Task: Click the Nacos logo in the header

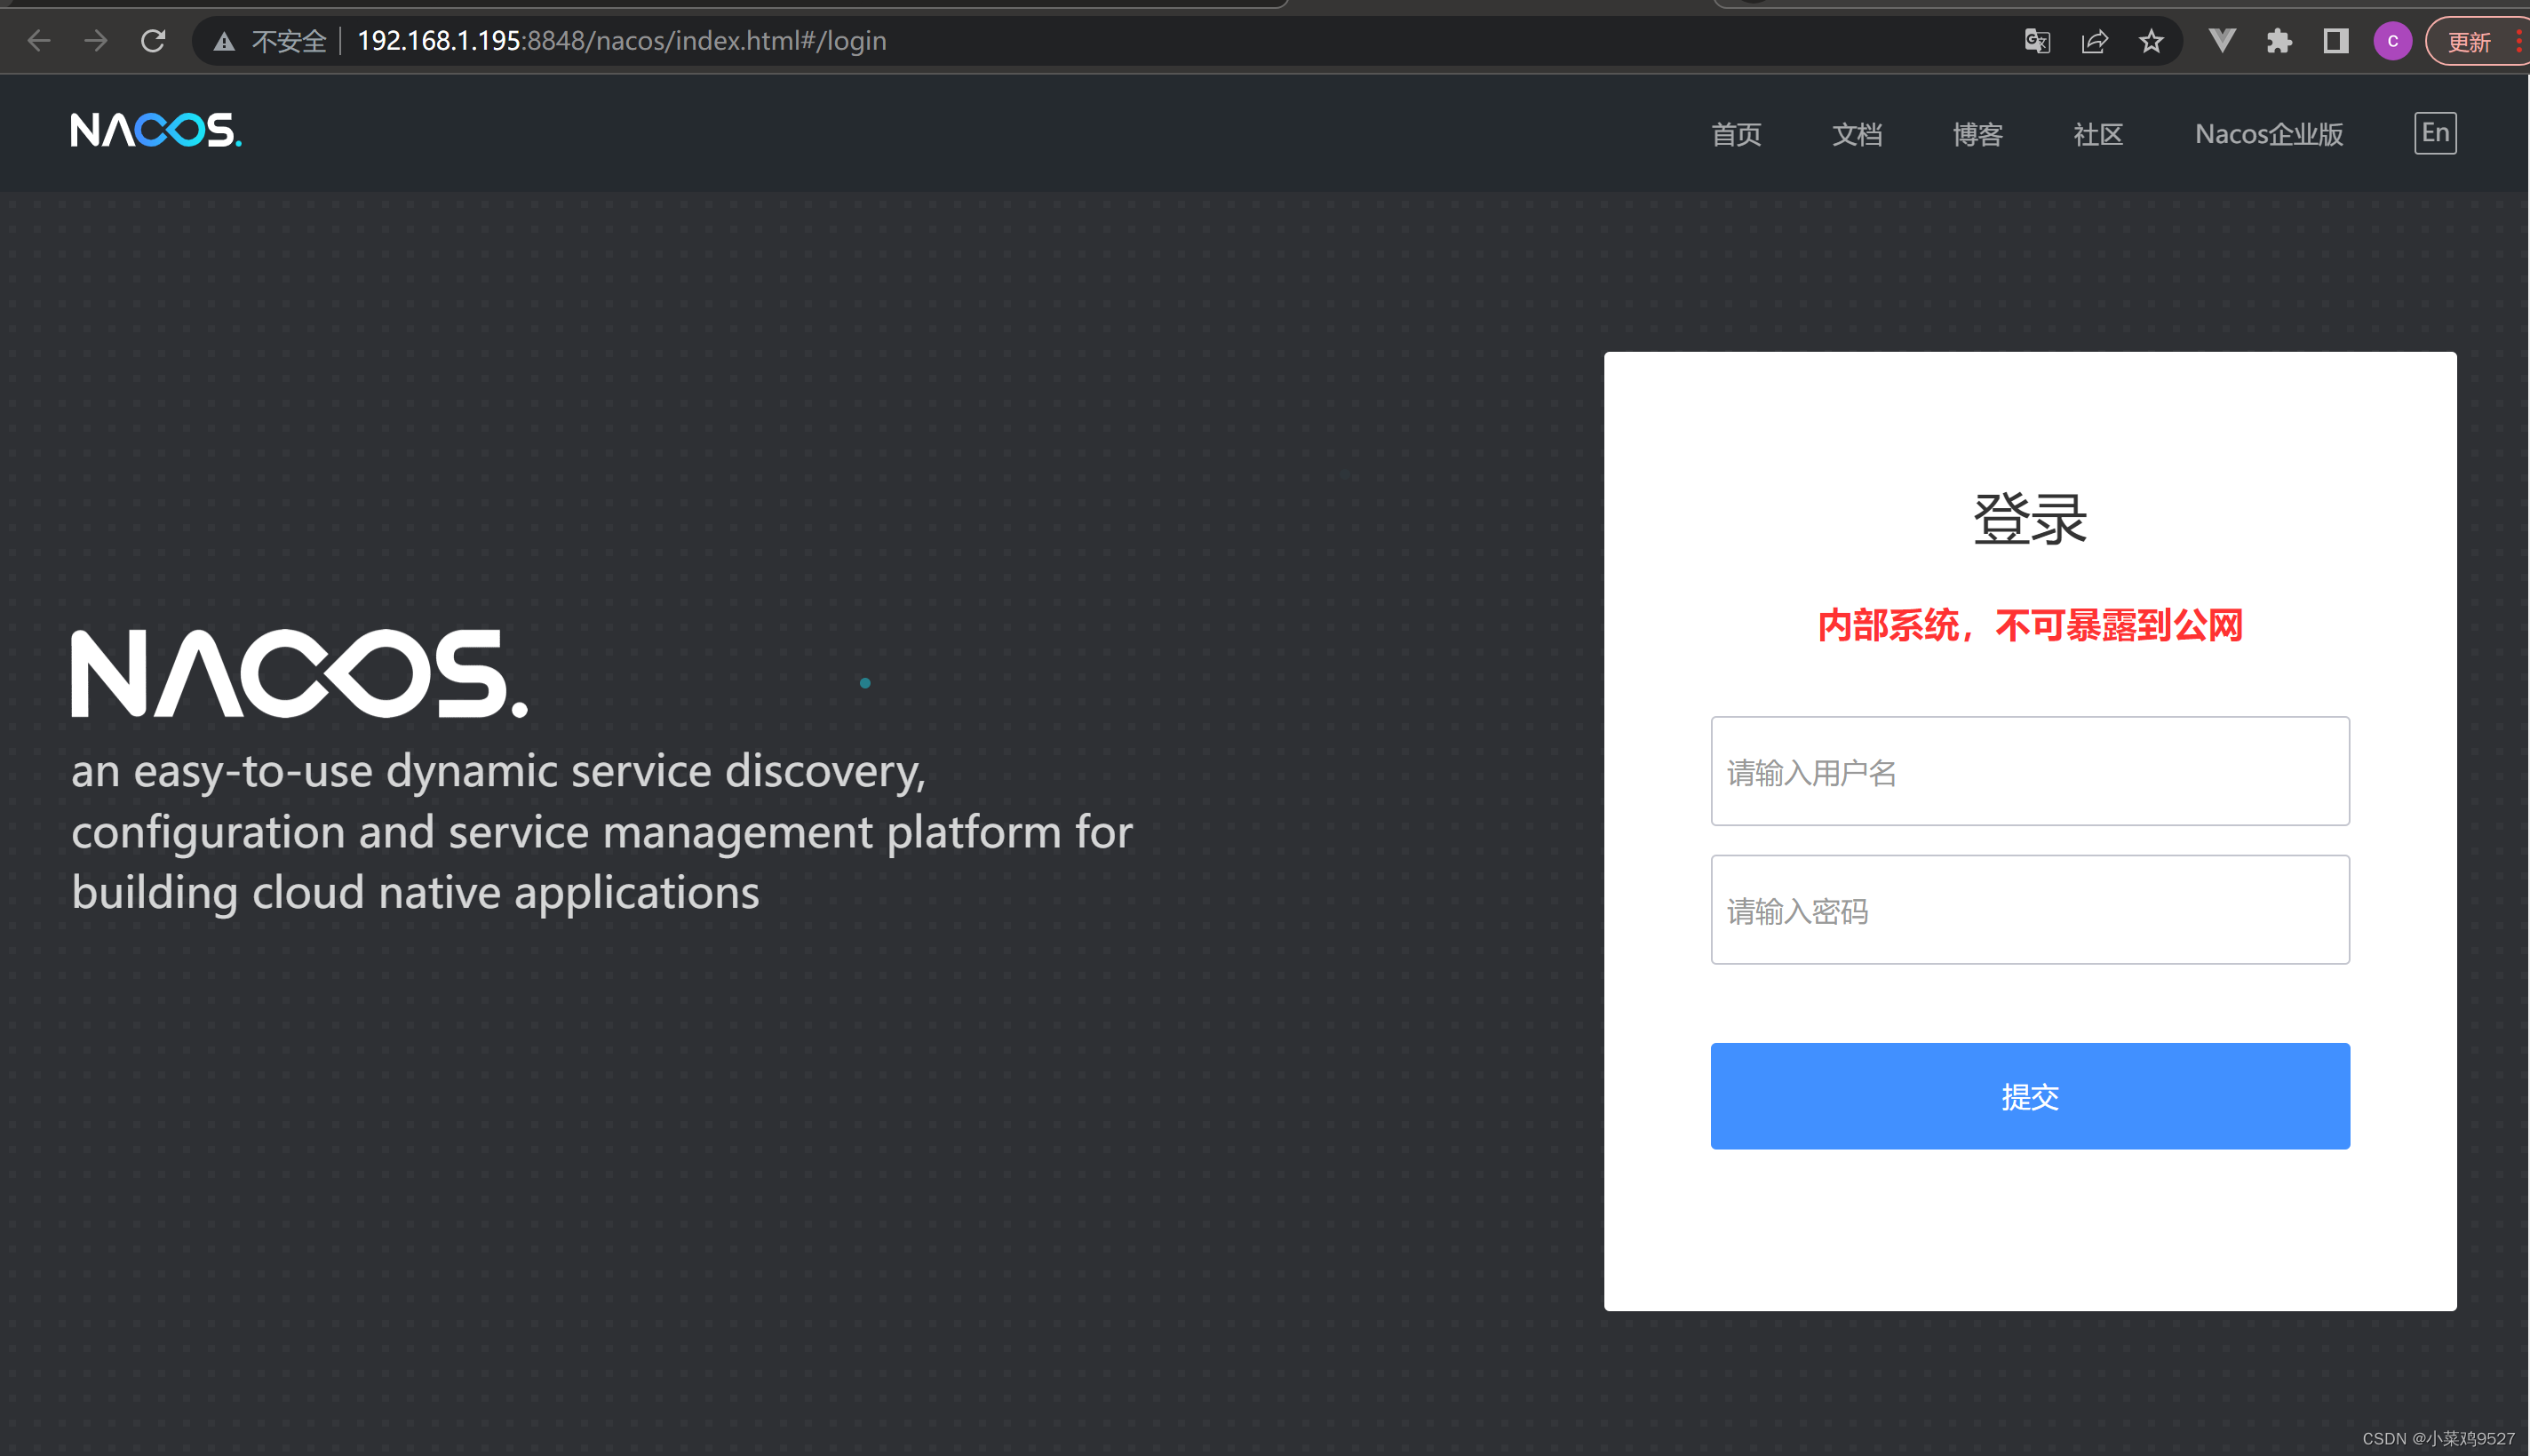Action: (156, 130)
